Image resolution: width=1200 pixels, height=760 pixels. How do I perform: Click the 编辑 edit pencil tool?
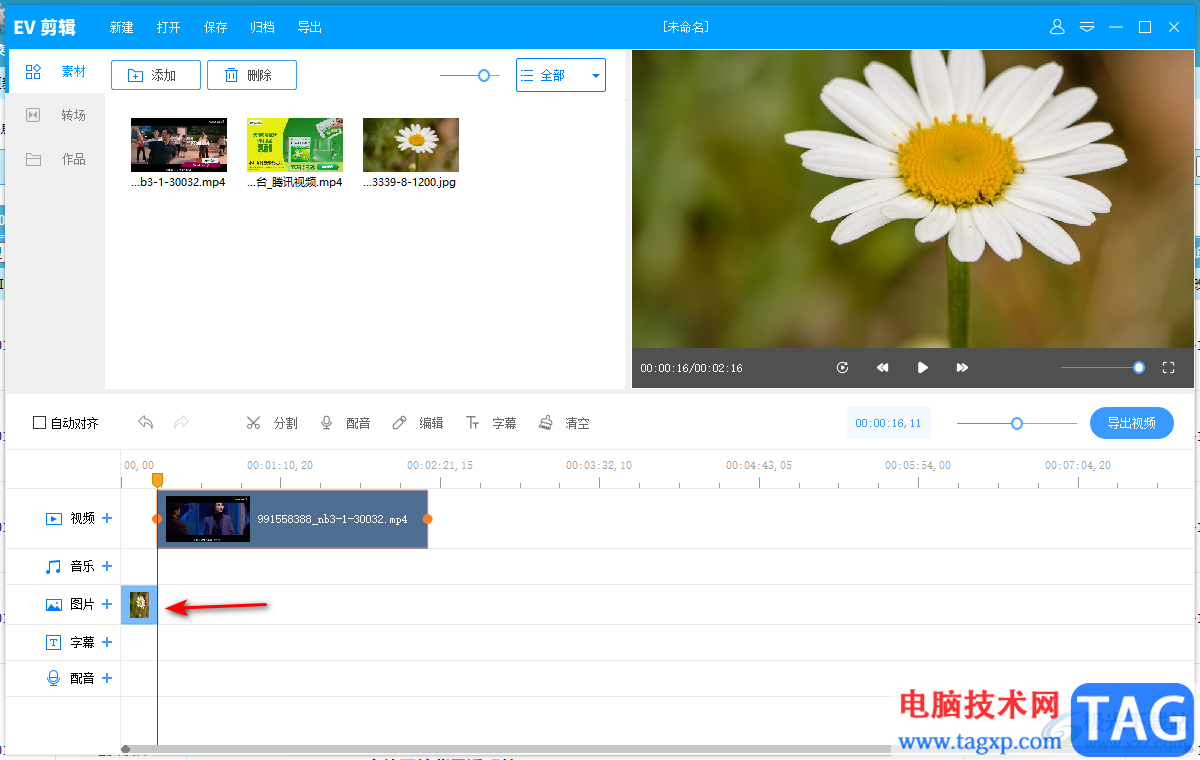coord(418,423)
